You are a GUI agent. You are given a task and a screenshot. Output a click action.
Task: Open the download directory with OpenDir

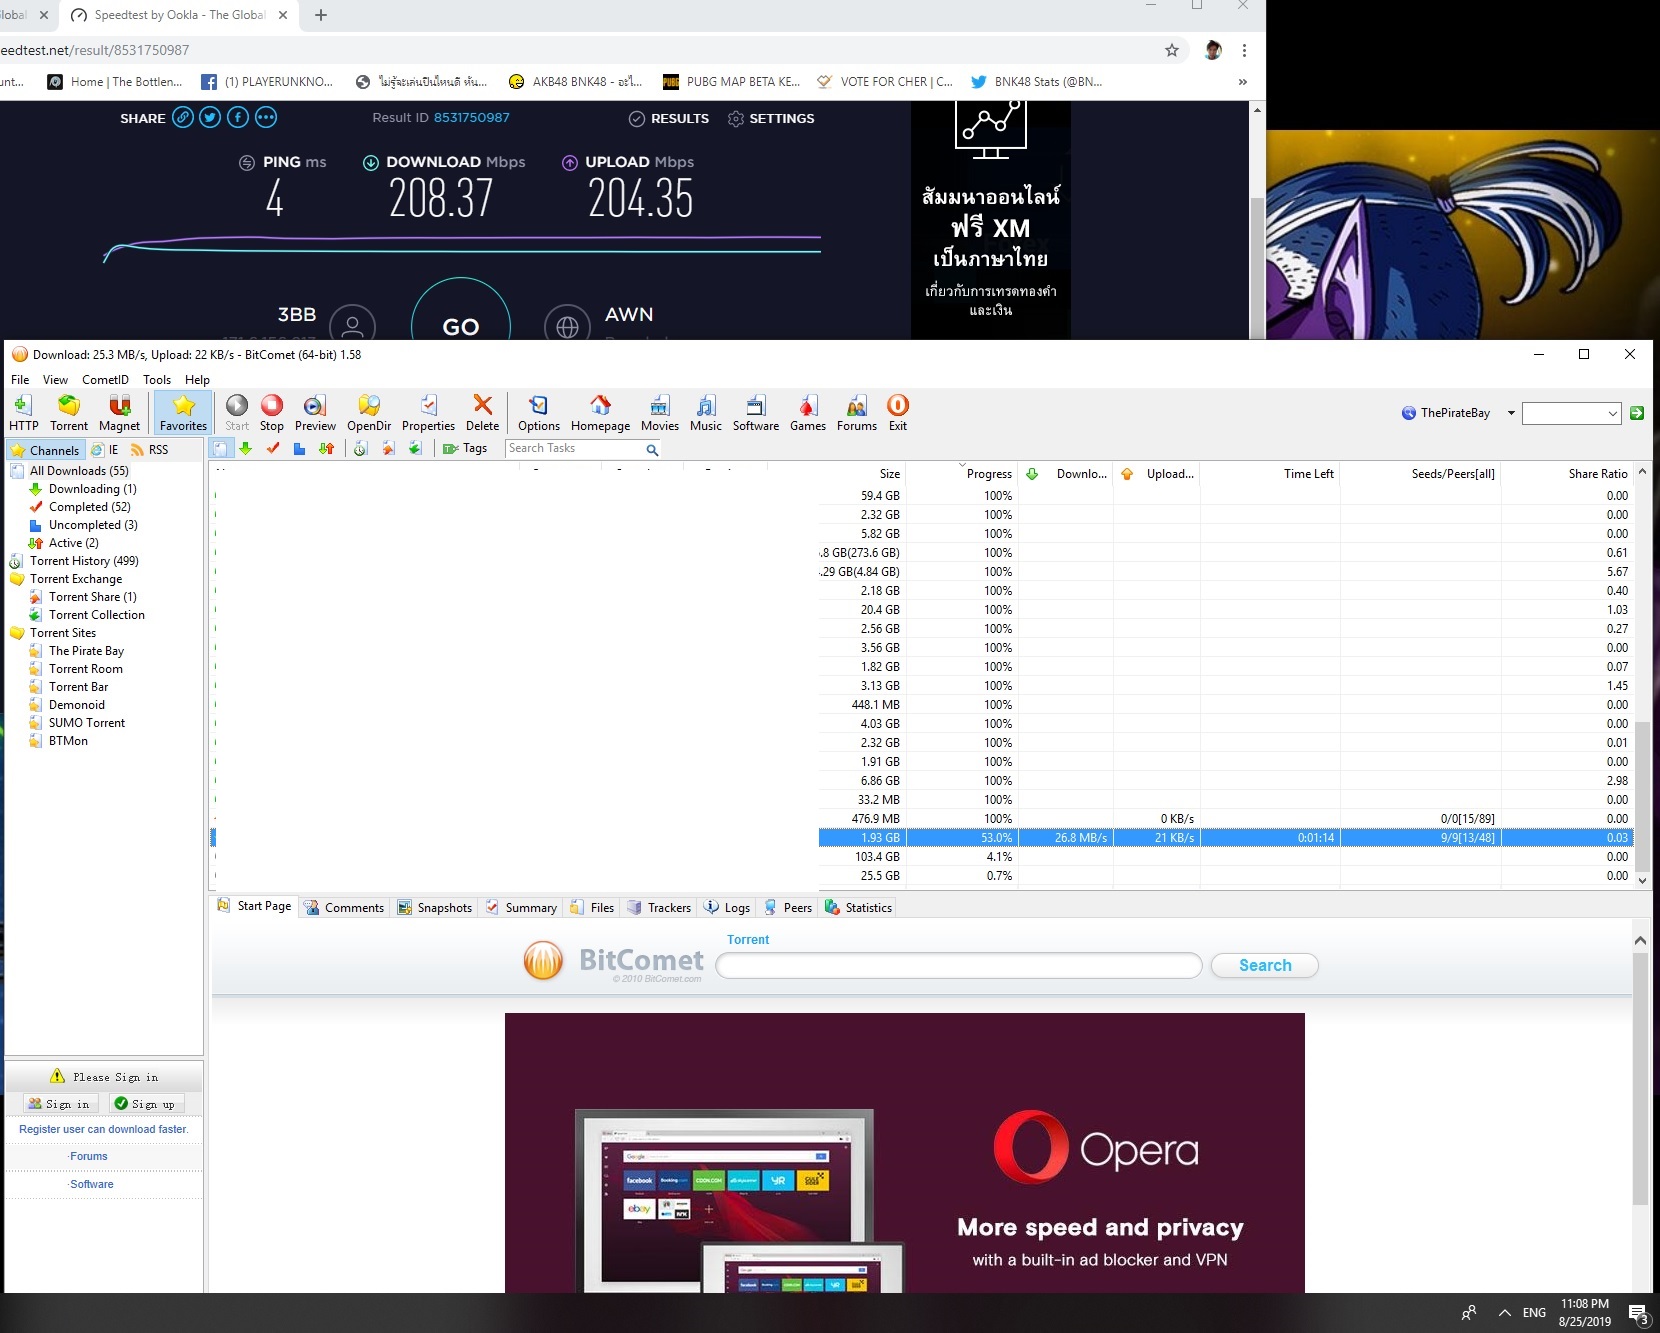tap(369, 412)
